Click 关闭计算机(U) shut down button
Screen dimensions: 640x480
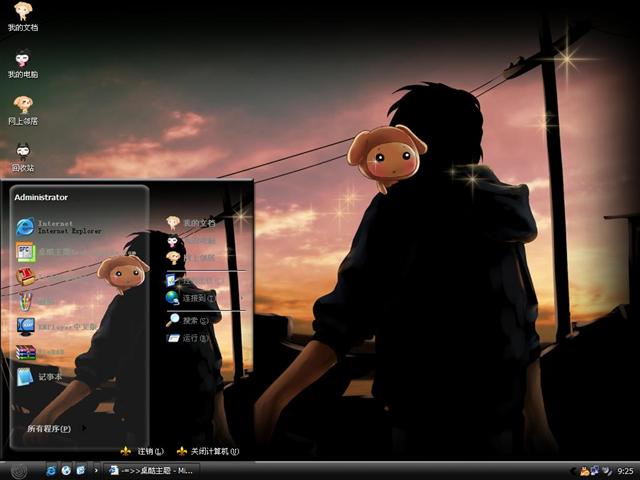coord(208,451)
